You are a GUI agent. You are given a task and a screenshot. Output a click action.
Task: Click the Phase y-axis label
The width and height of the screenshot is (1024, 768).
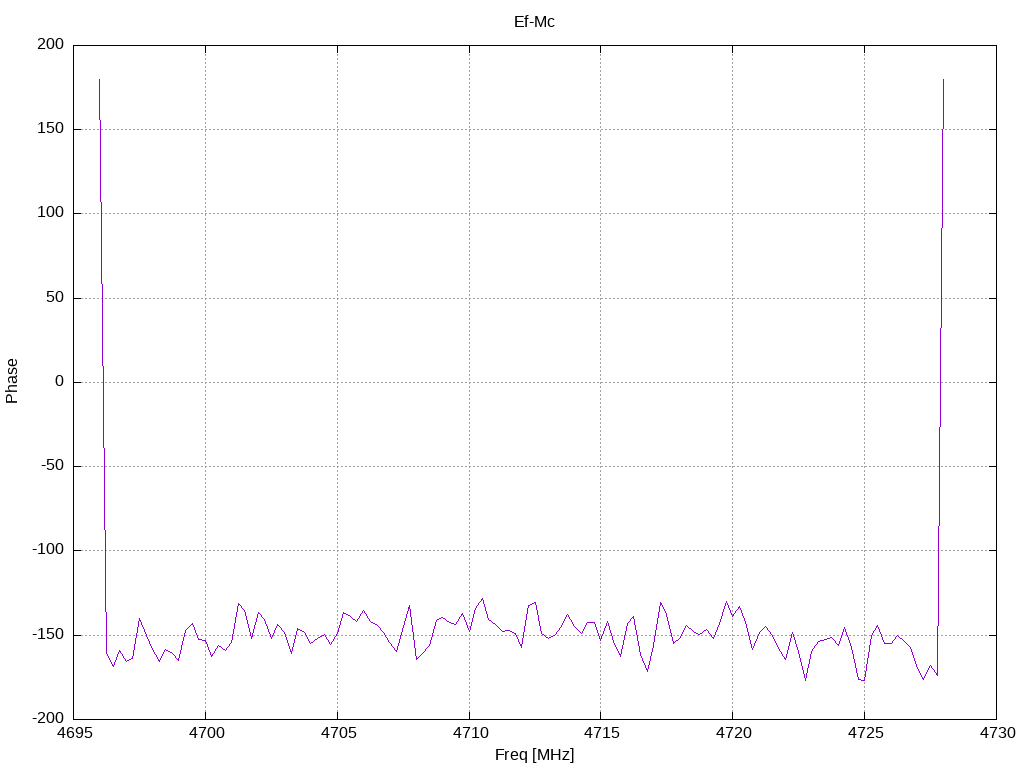pyautogui.click(x=12, y=381)
